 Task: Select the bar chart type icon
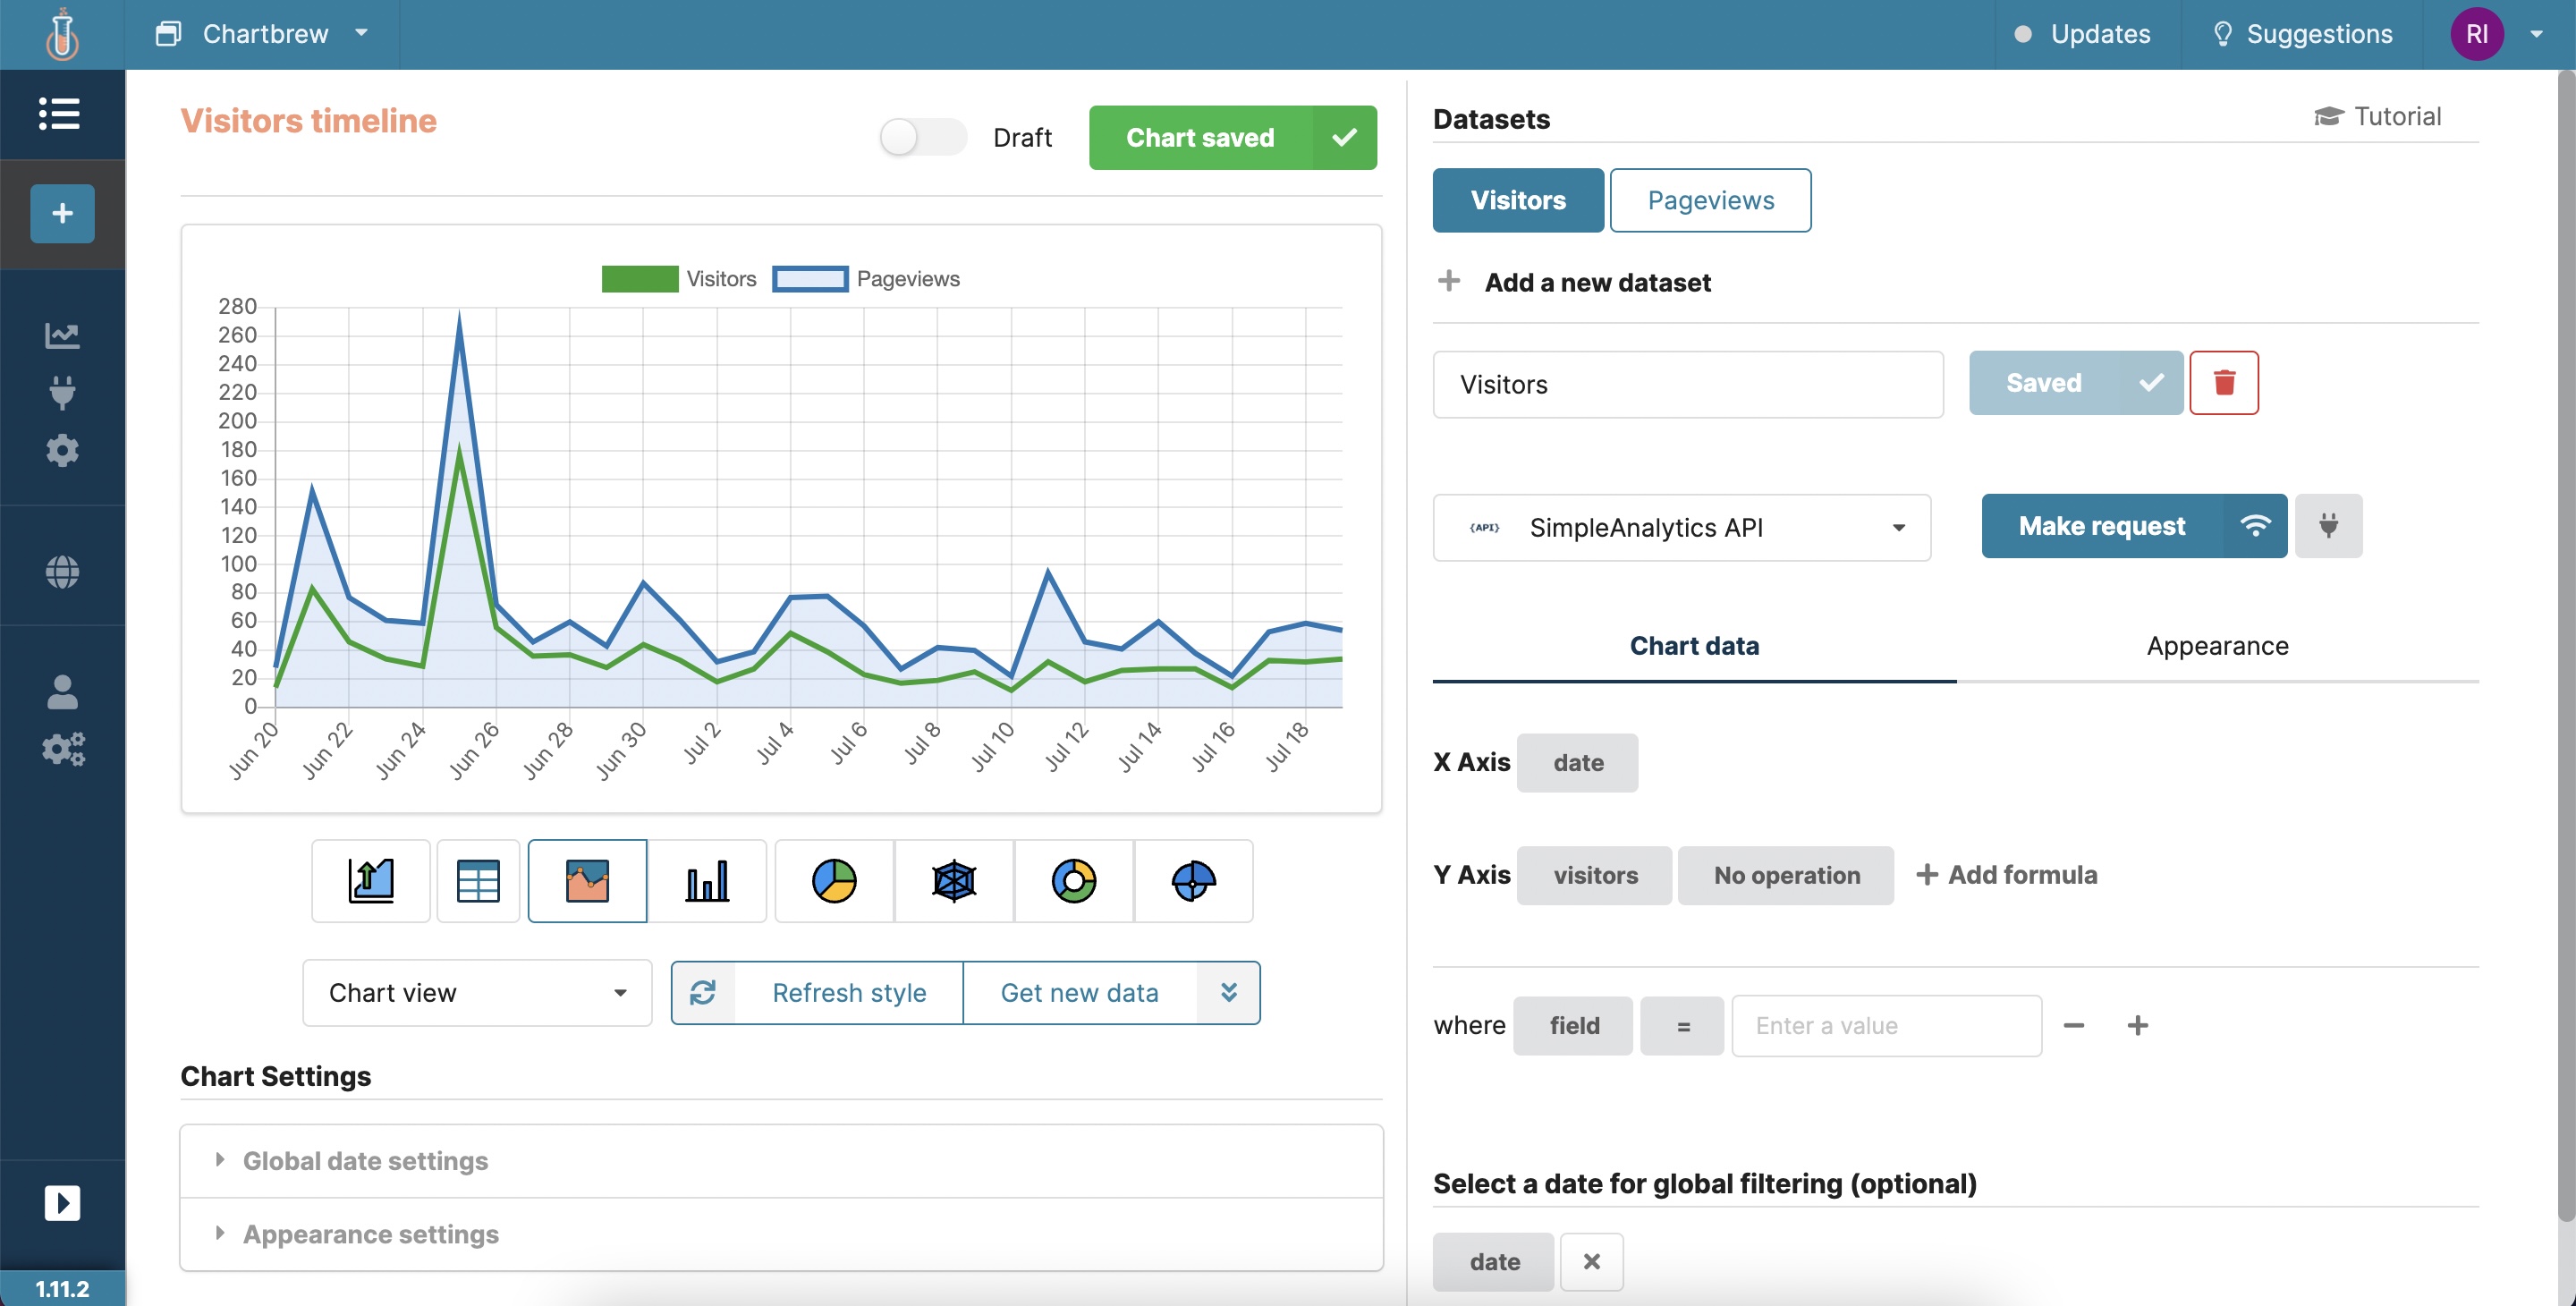click(x=707, y=881)
